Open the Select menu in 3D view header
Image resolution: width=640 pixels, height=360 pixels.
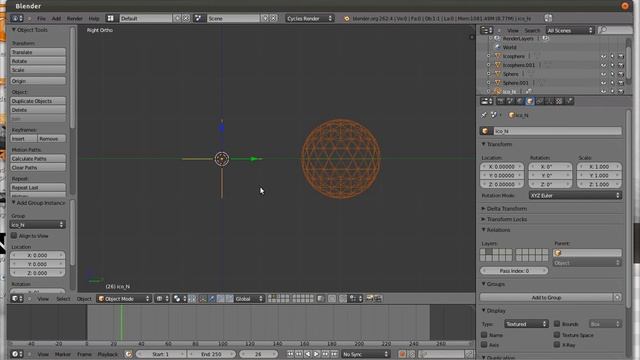click(x=63, y=299)
